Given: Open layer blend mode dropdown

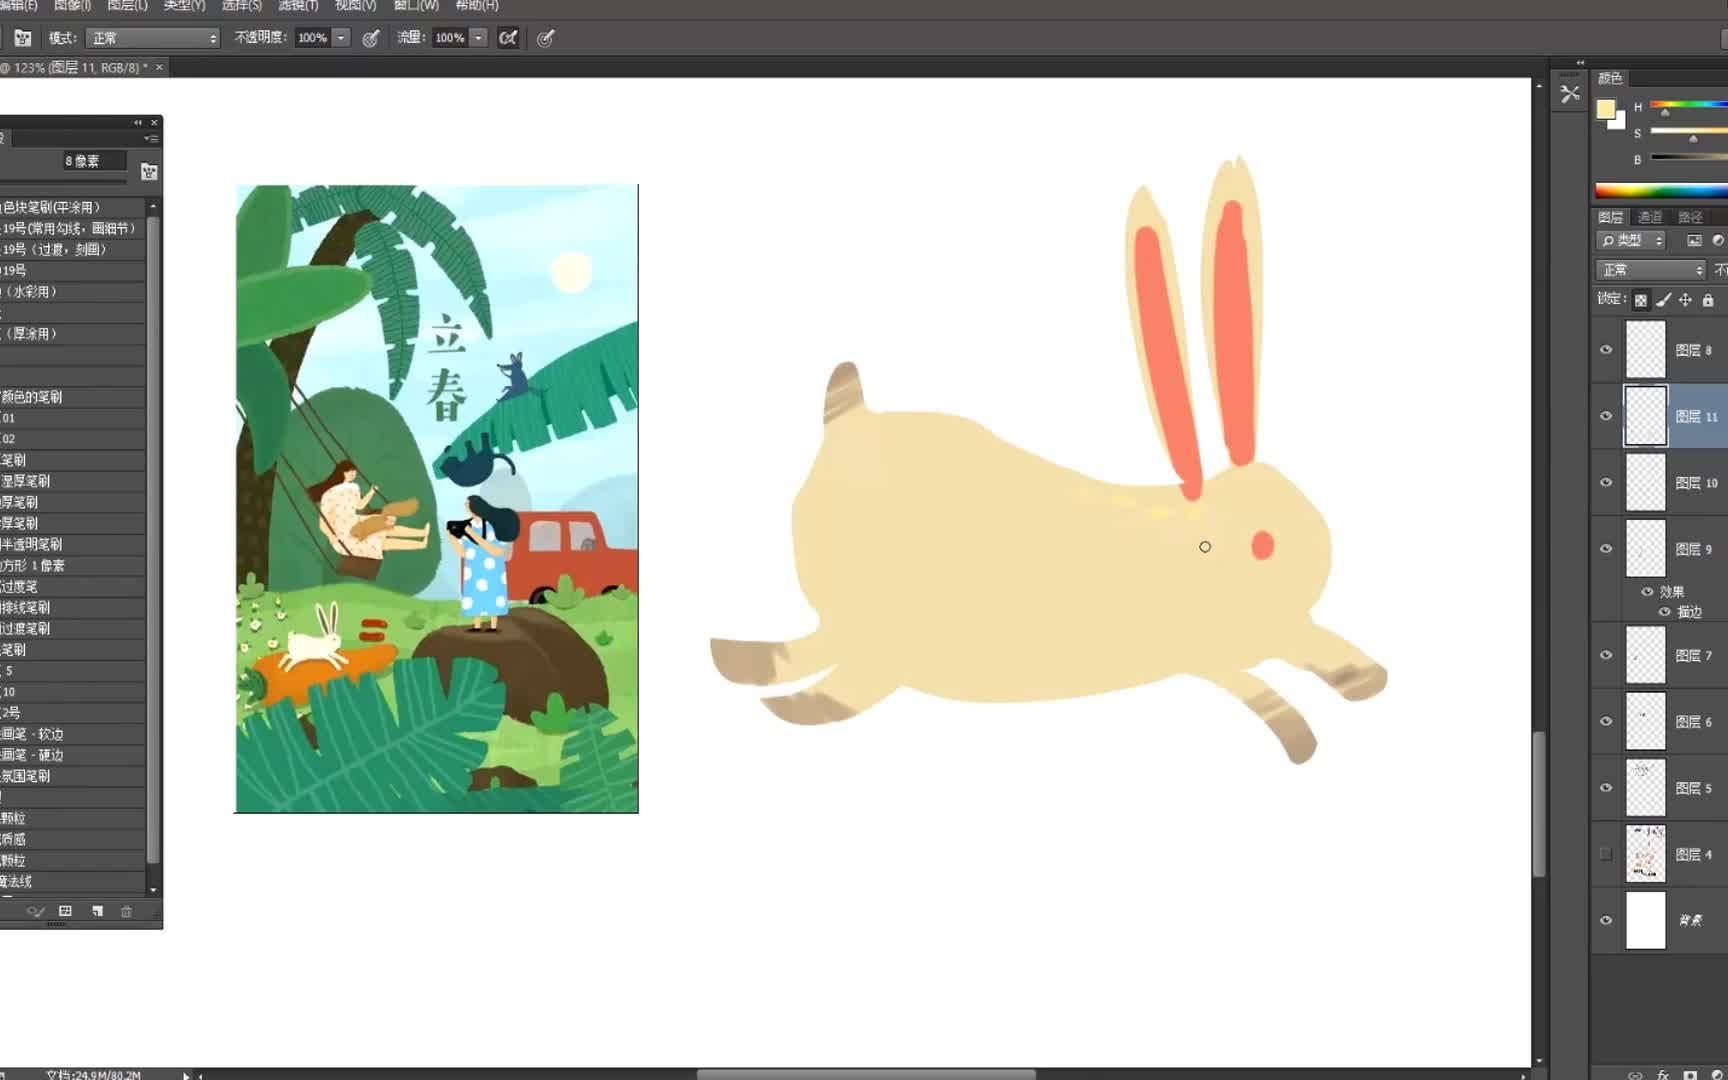Looking at the screenshot, I should (x=1651, y=270).
